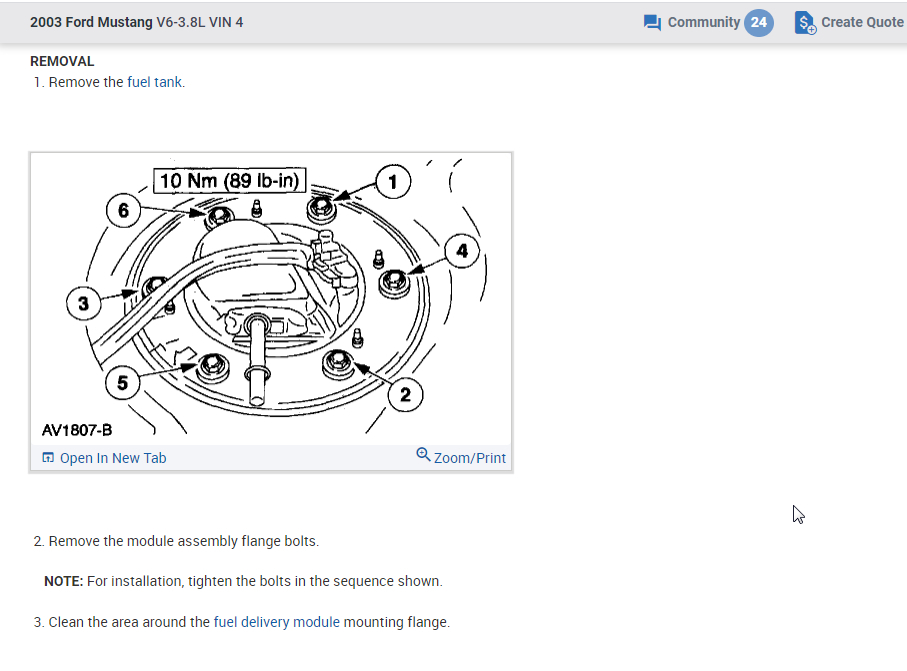
Task: Click the "Open In New Tab" link text
Action: point(113,458)
